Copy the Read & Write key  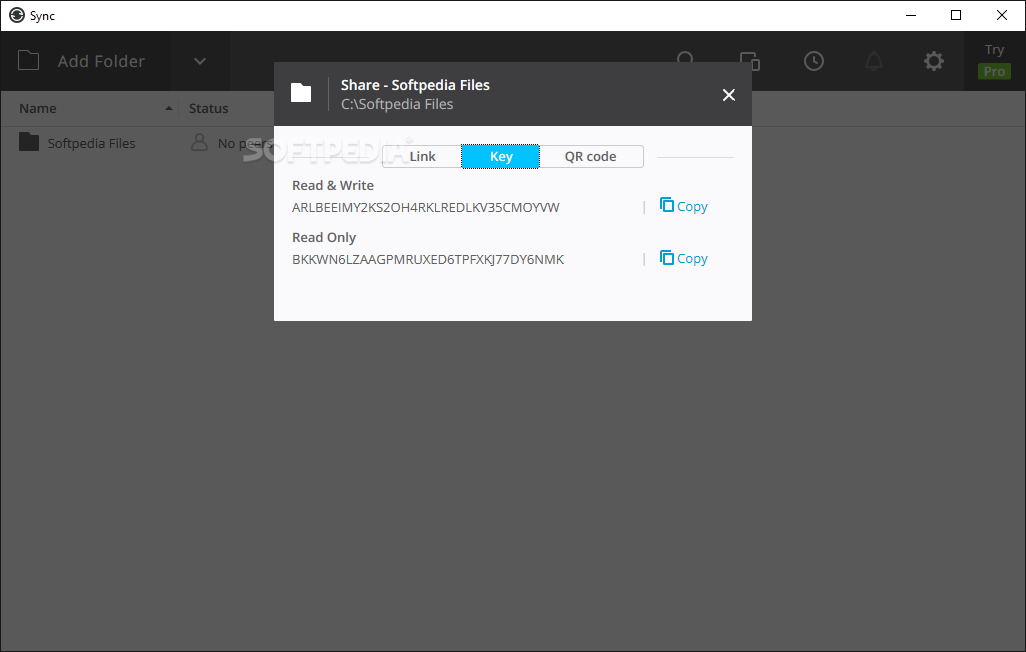684,206
